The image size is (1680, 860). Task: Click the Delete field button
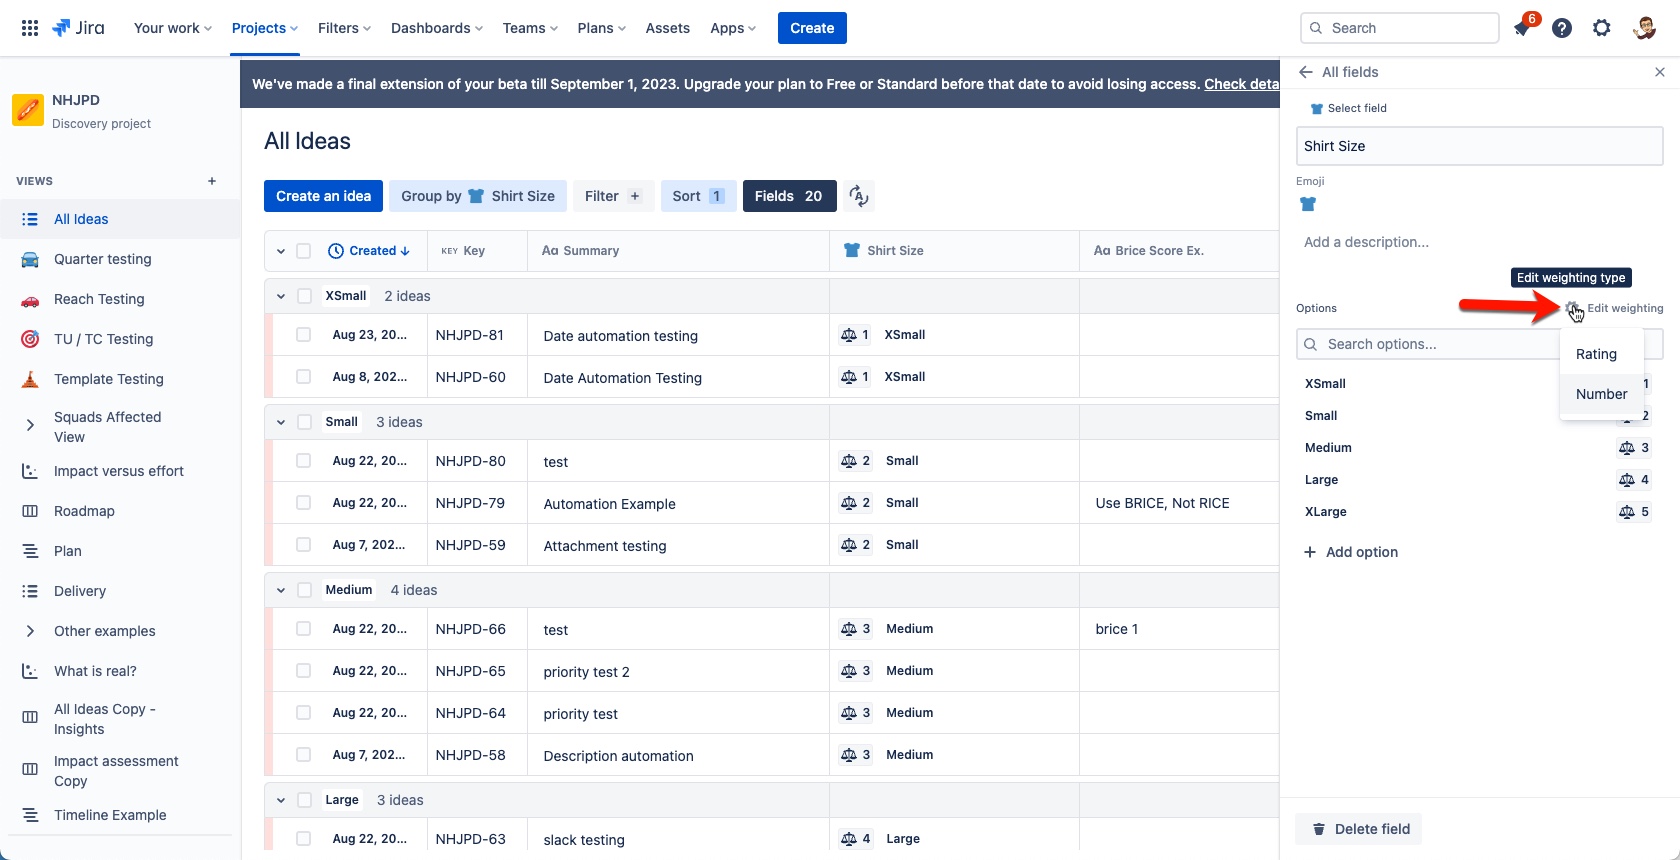pos(1359,829)
